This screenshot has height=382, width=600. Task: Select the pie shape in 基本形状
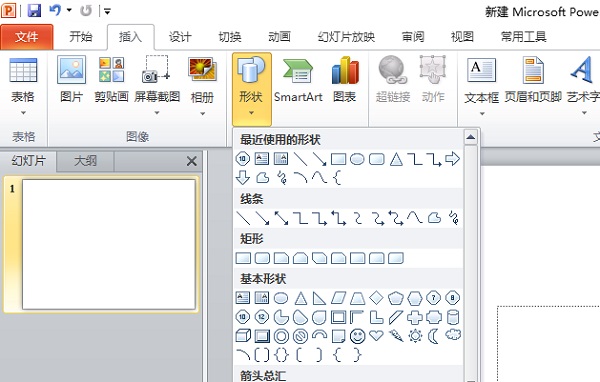click(281, 317)
